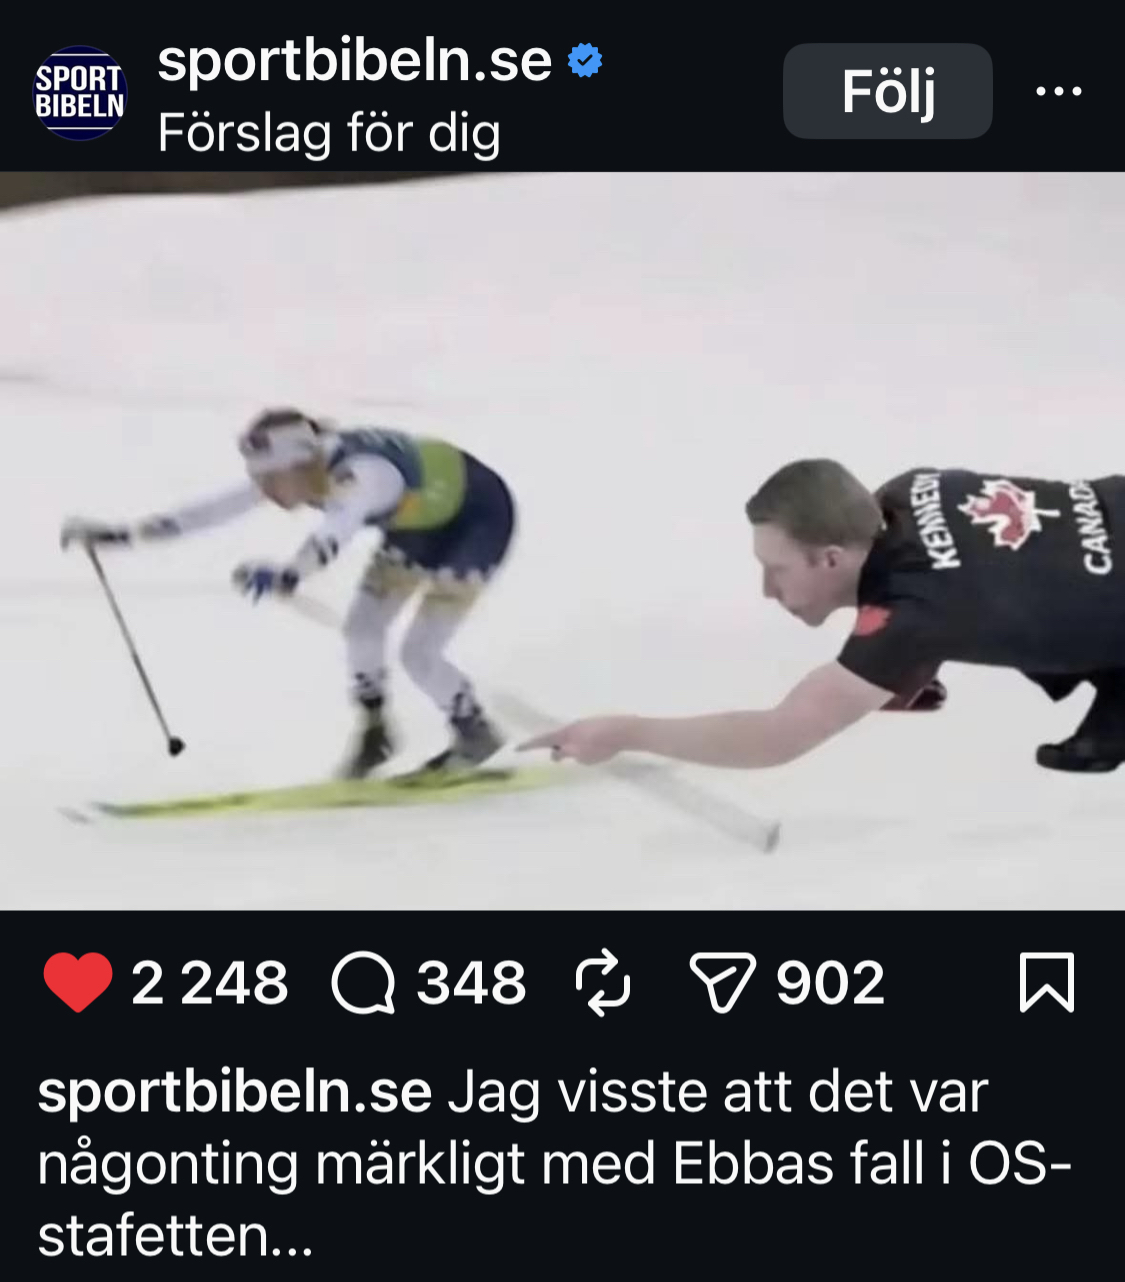
Task: Save post with bookmark icon
Action: (x=1047, y=983)
